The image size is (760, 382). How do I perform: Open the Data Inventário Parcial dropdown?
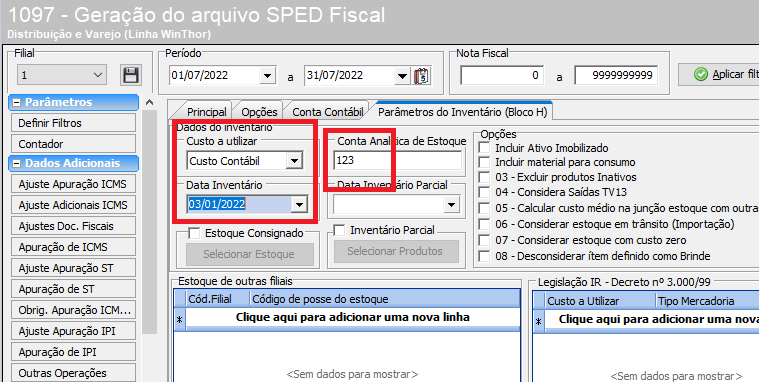pyautogui.click(x=452, y=205)
